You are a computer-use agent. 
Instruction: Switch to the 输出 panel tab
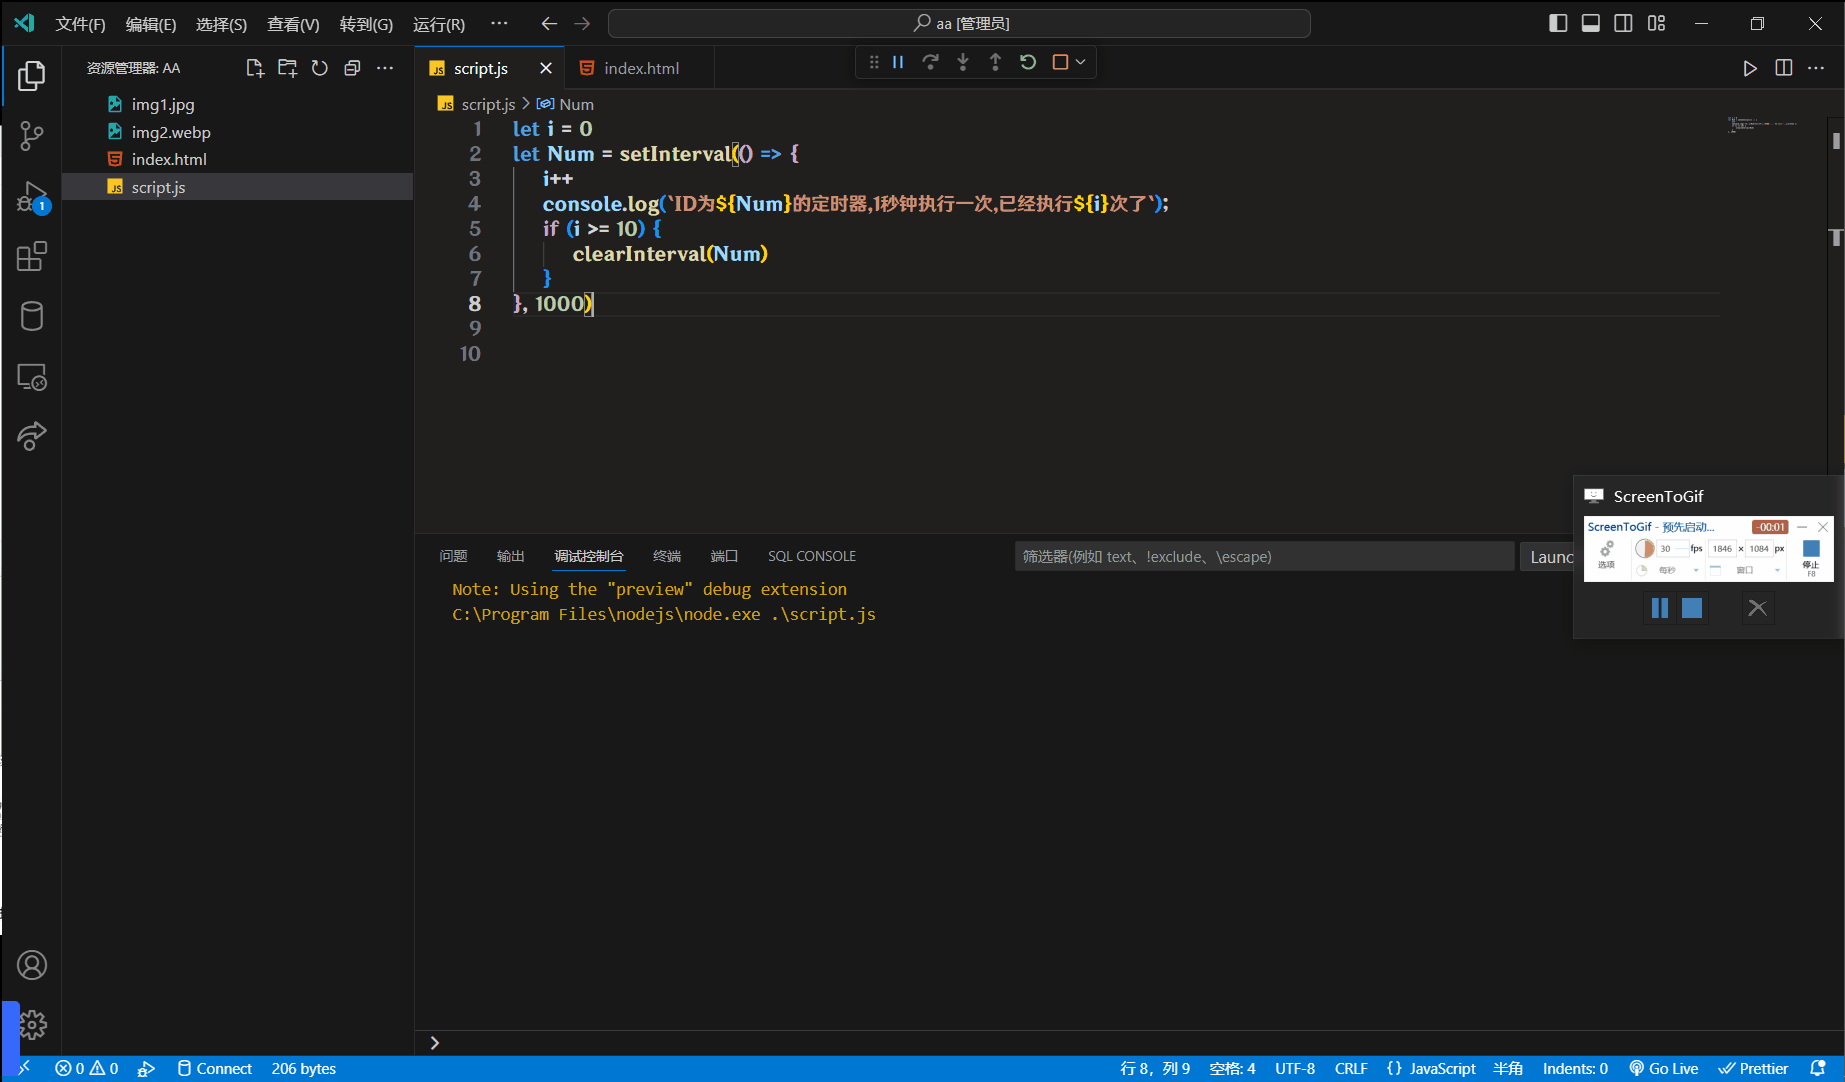point(510,556)
